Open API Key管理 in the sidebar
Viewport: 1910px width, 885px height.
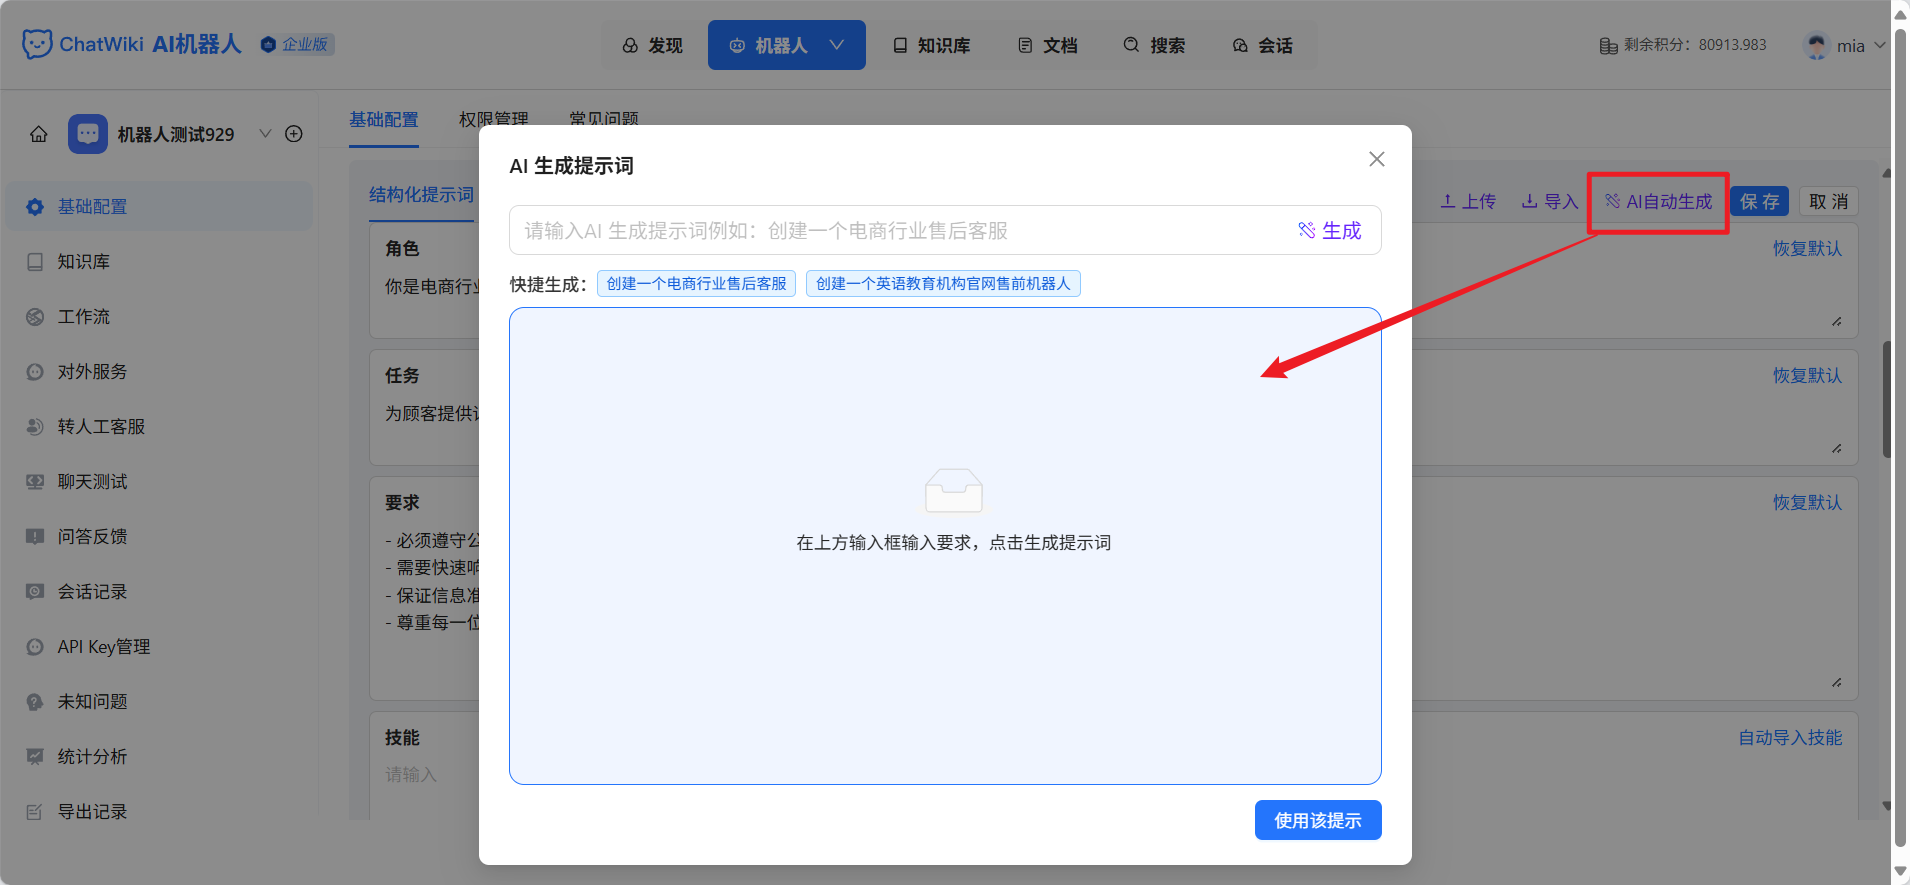coord(160,647)
